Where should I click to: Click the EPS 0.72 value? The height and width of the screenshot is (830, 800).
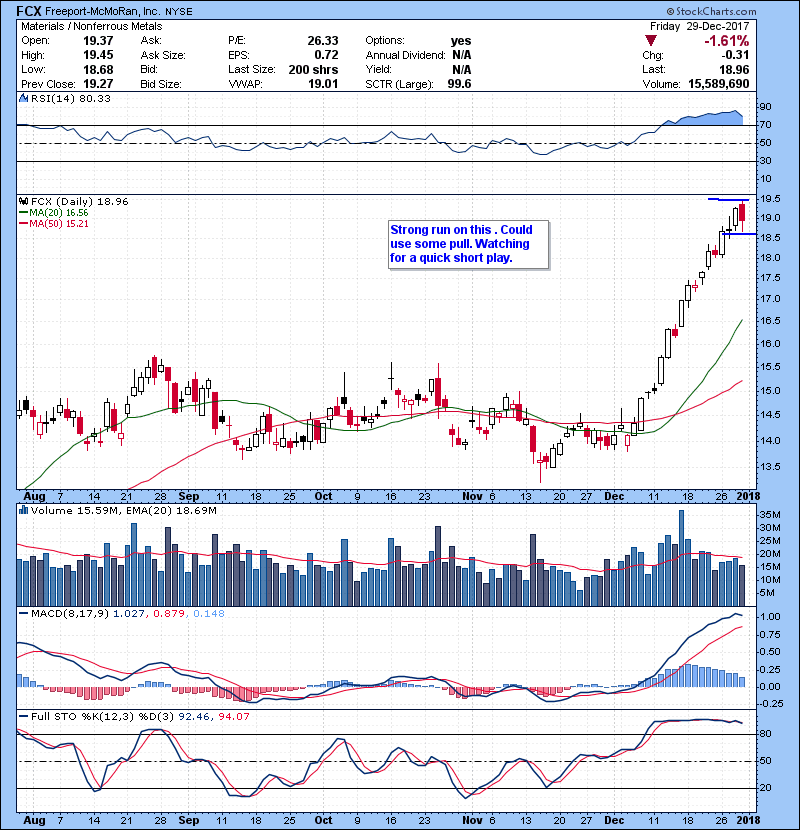coord(326,55)
